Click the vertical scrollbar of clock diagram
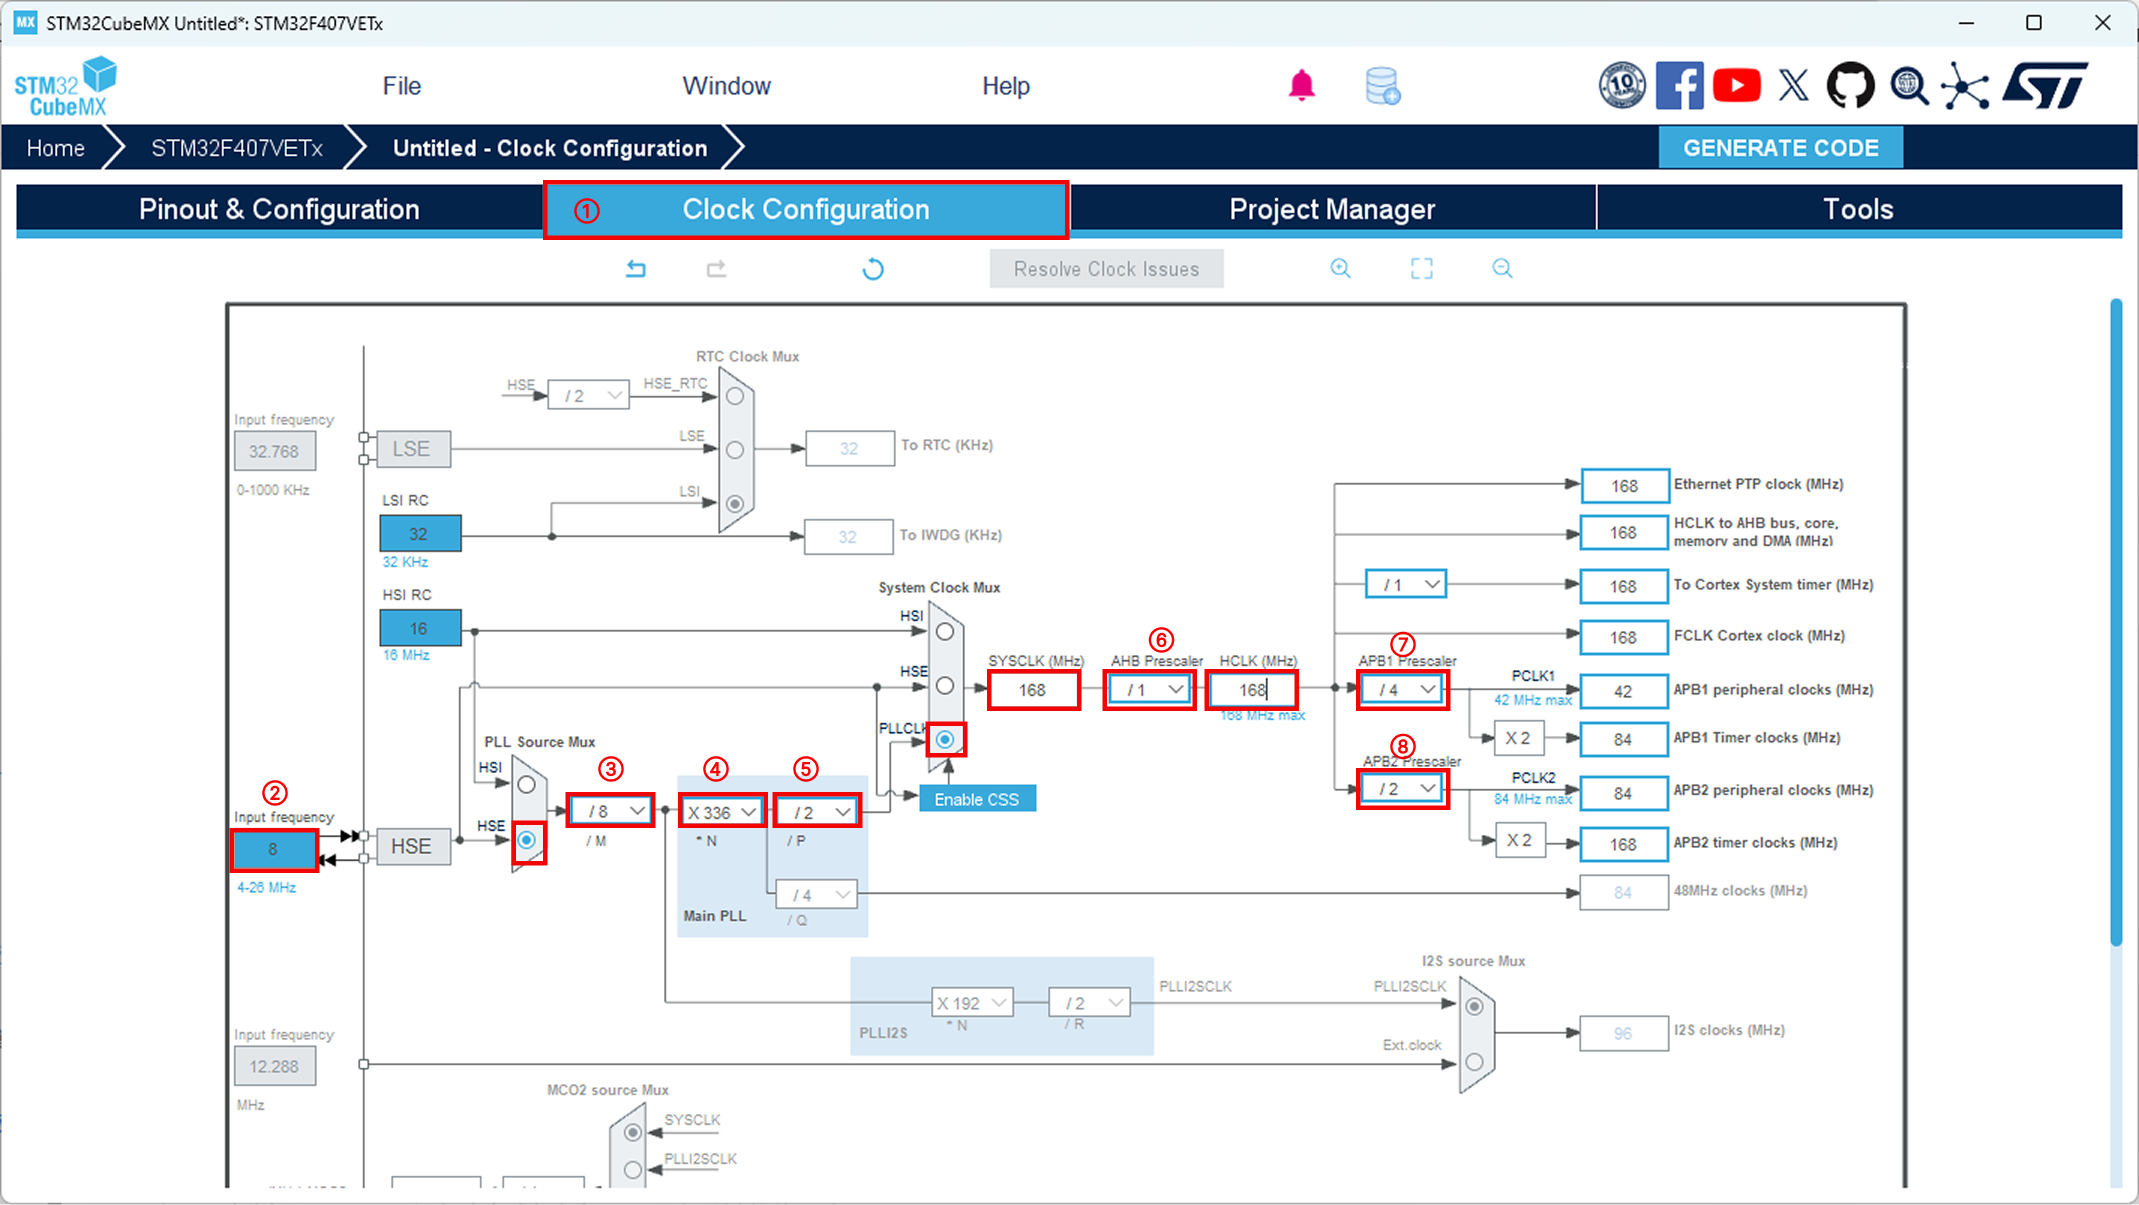This screenshot has width=2139, height=1205. tap(2116, 620)
